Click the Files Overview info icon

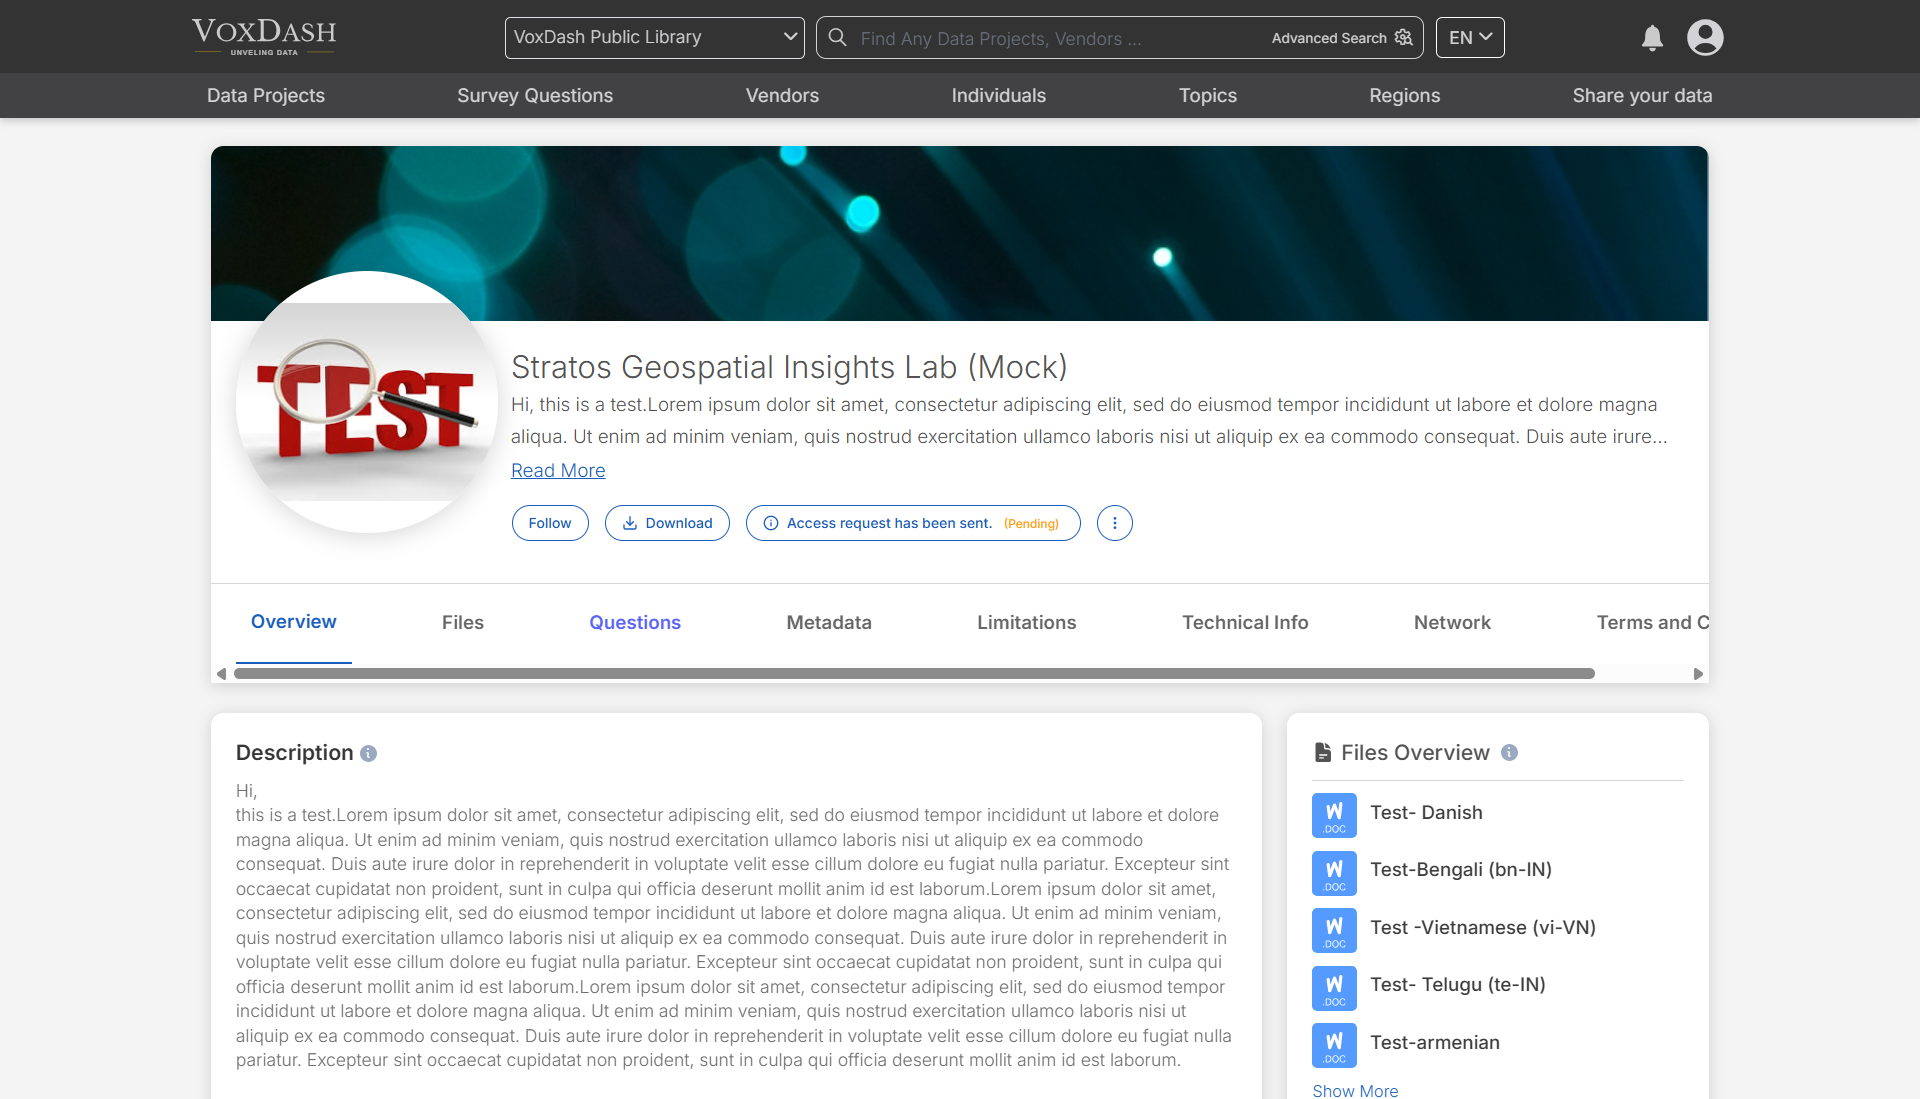tap(1509, 753)
